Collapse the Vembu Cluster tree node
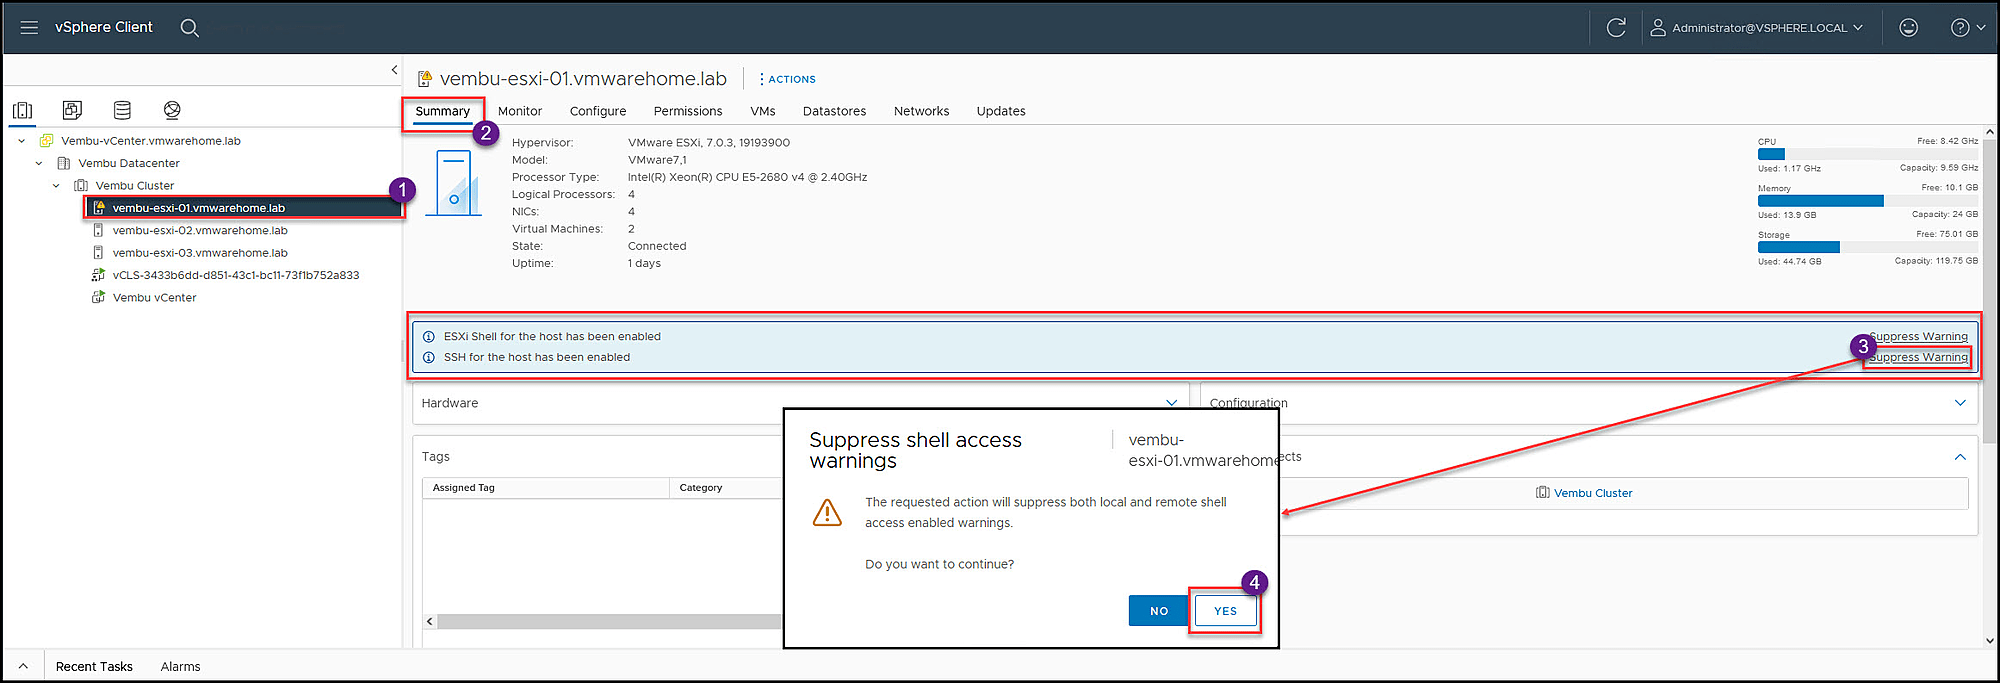This screenshot has width=2000, height=683. pyautogui.click(x=56, y=186)
